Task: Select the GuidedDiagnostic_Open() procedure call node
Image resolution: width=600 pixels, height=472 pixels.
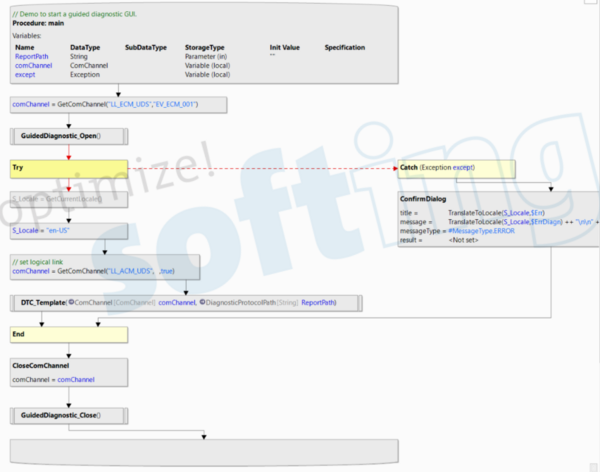Action: tap(69, 136)
